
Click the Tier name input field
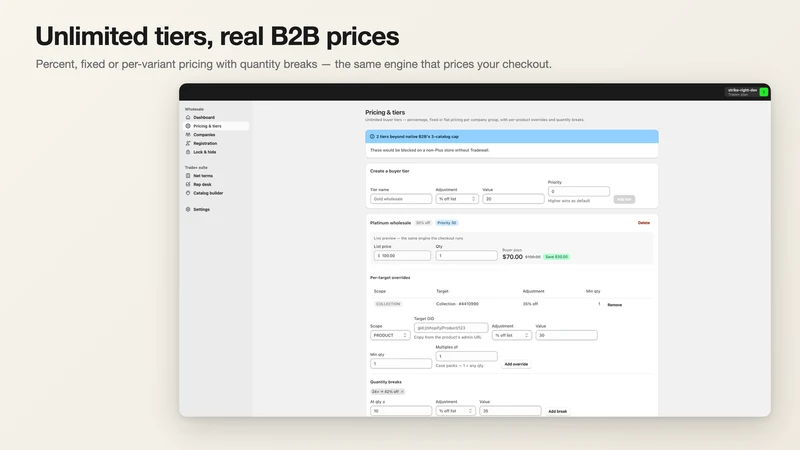(x=401, y=199)
